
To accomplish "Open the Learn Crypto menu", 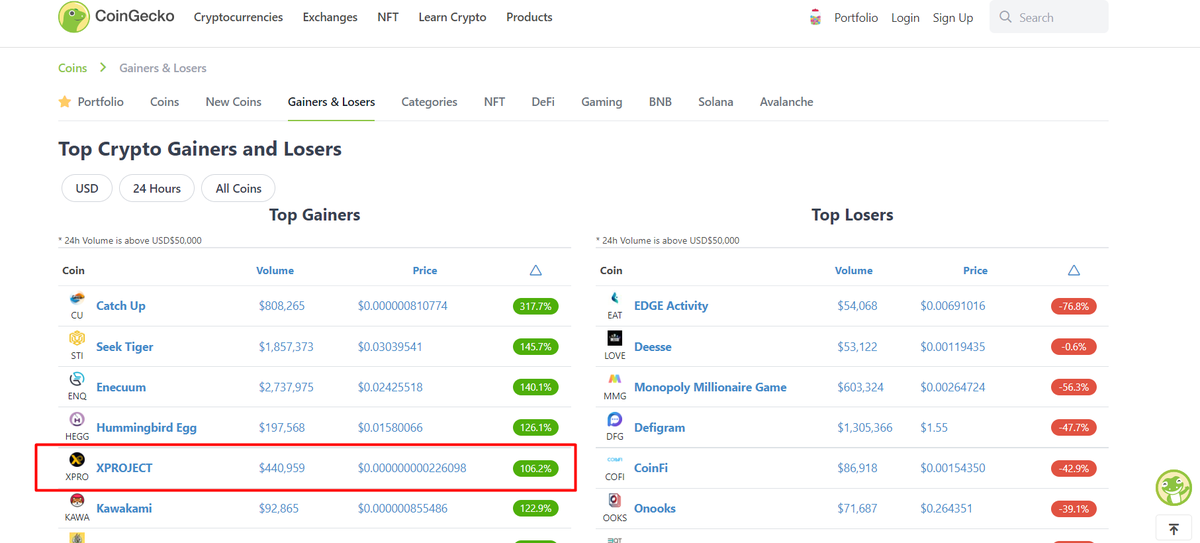I will coord(452,17).
